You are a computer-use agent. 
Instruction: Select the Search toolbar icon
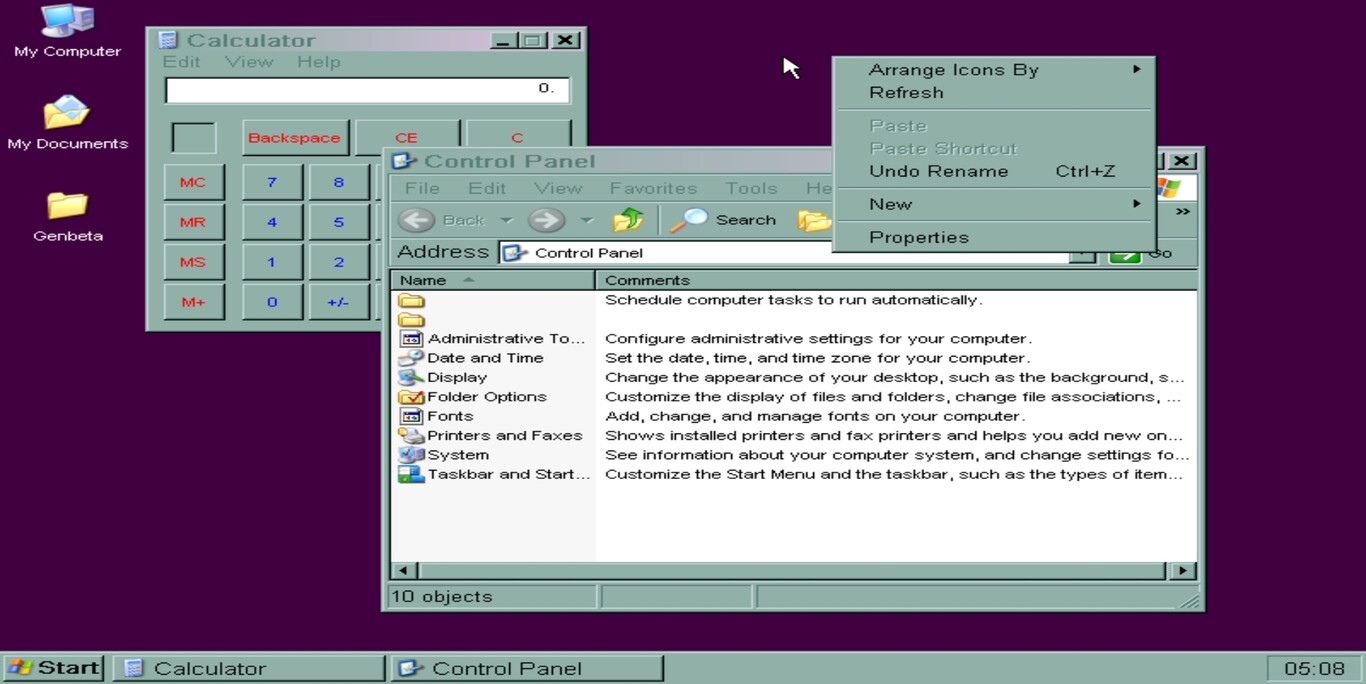coord(723,219)
